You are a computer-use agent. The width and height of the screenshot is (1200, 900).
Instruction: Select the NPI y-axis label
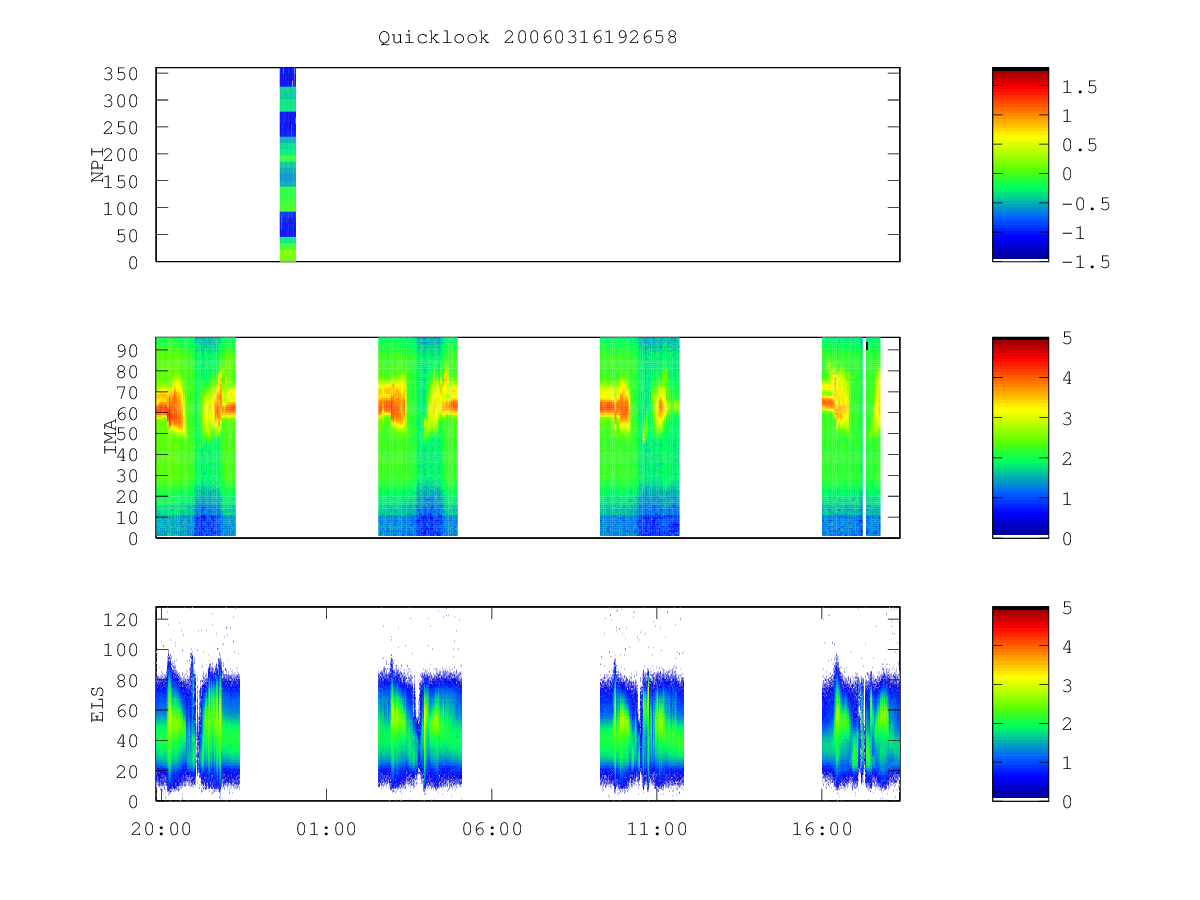coord(98,165)
